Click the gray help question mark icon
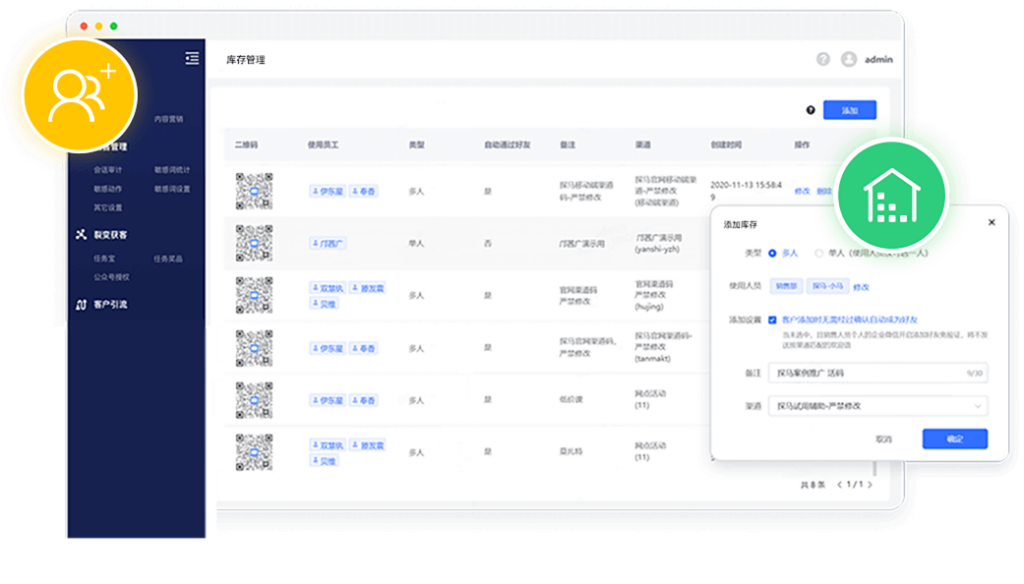Screen dimensions: 1024x584 [x=823, y=59]
